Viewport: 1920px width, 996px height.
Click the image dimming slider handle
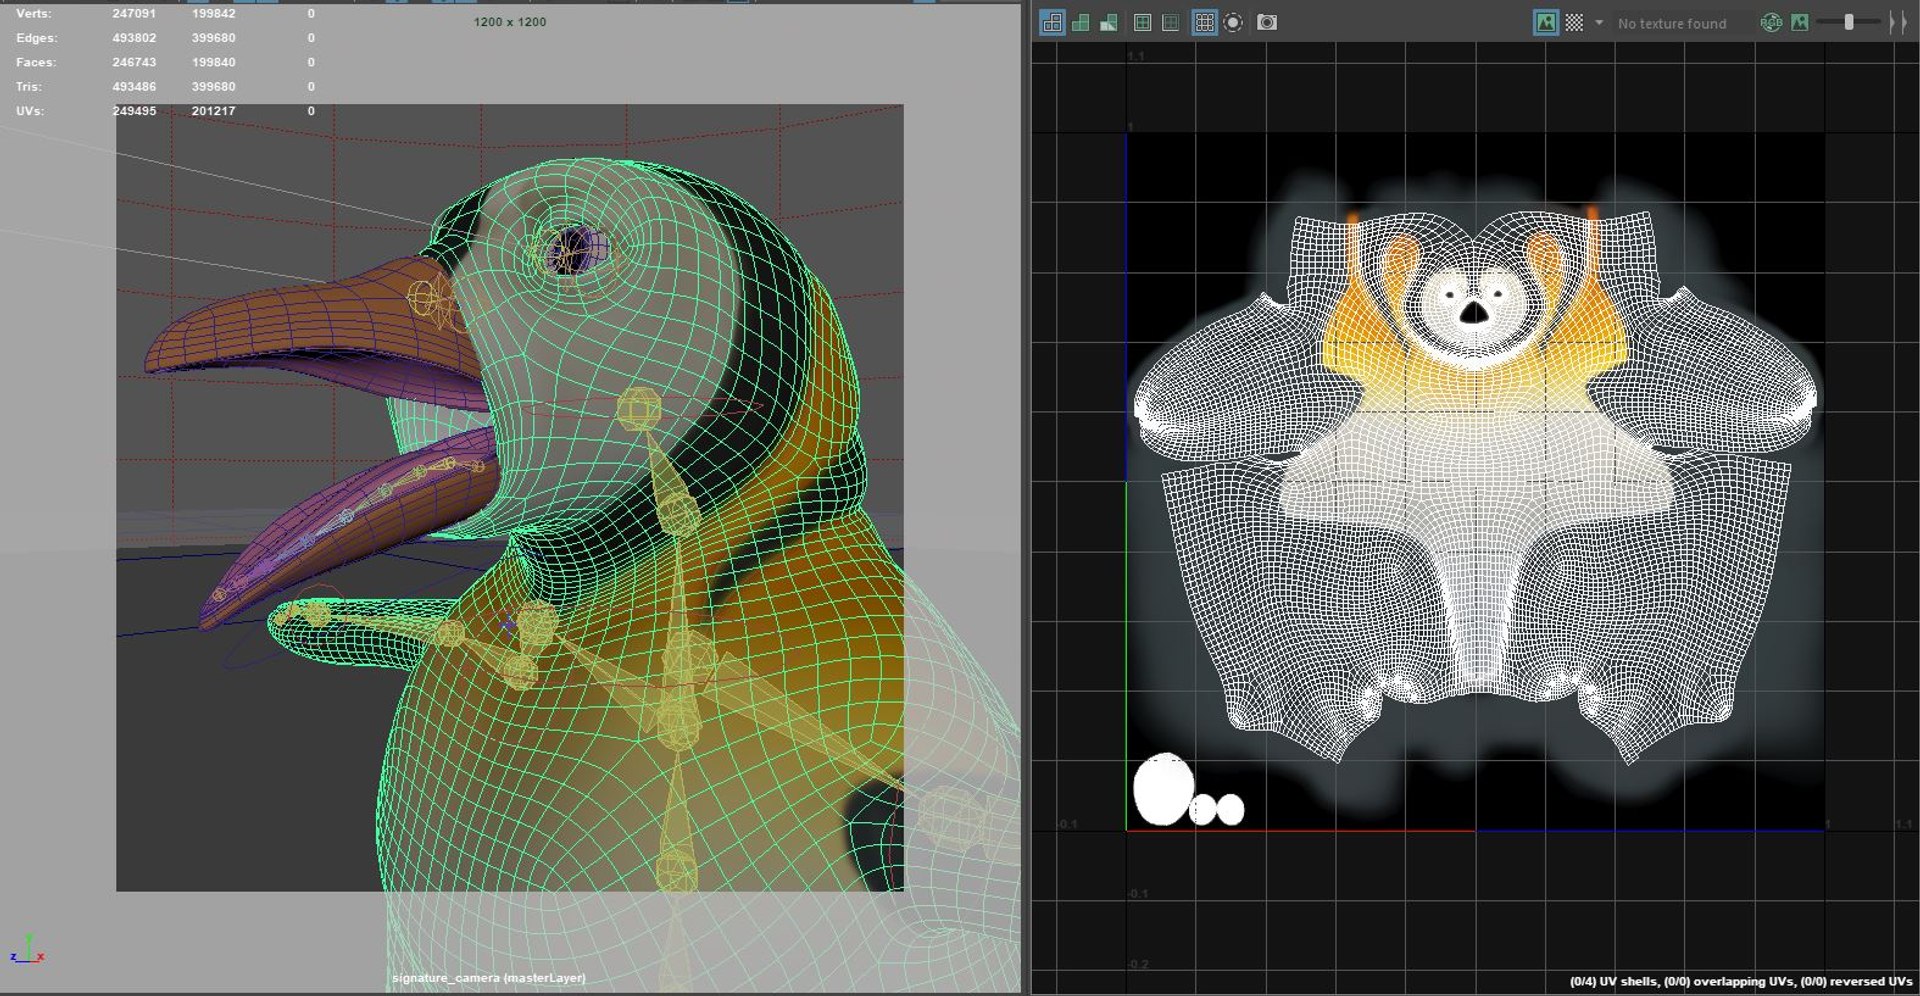coord(1849,22)
